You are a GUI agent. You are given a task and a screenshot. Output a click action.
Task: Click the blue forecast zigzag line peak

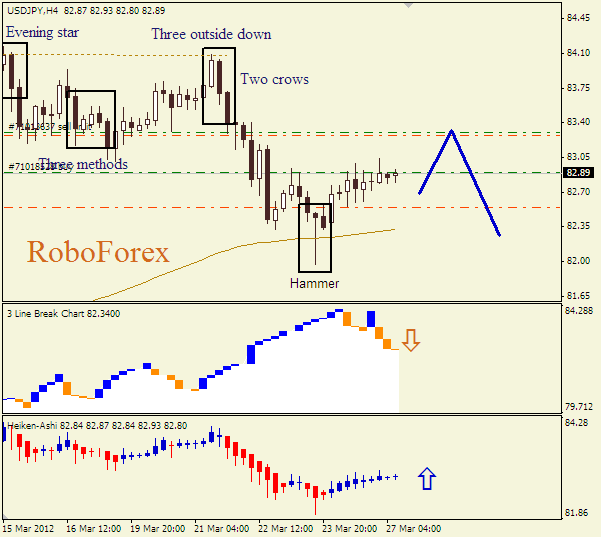coord(453,131)
